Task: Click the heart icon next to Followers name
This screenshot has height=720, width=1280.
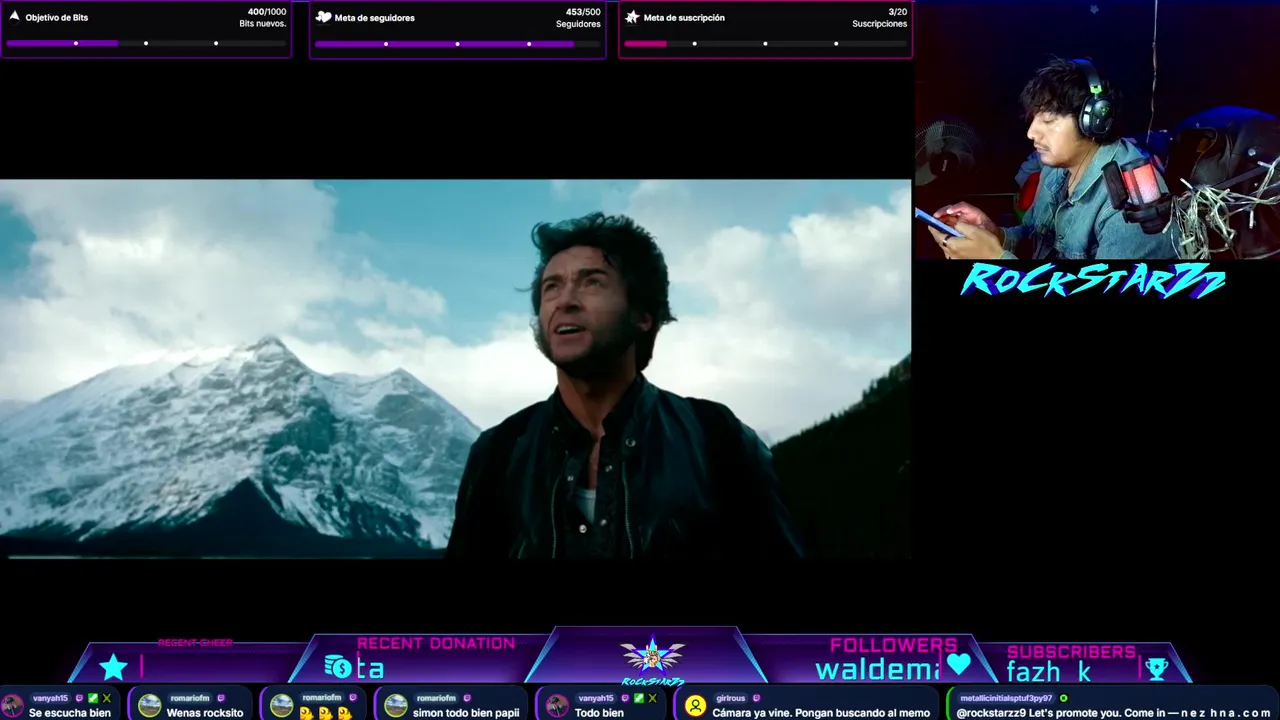Action: tap(959, 664)
